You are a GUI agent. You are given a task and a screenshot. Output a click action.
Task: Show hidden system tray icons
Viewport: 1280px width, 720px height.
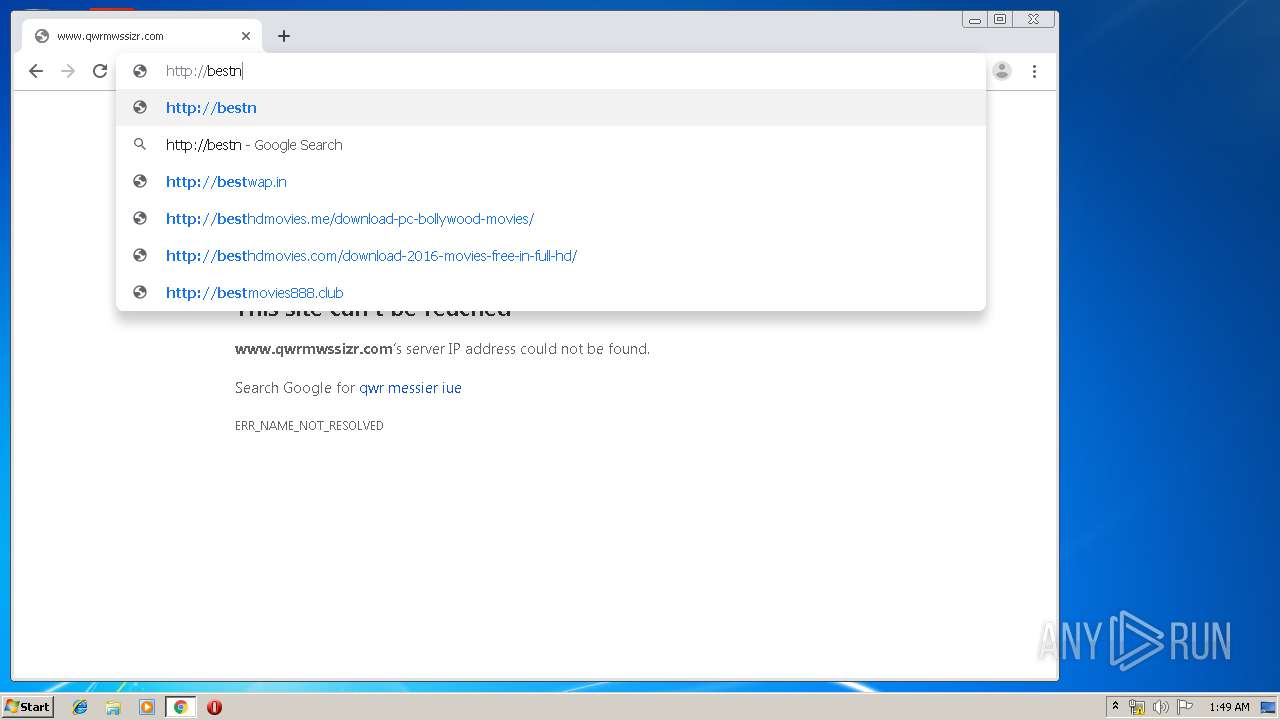[1115, 707]
